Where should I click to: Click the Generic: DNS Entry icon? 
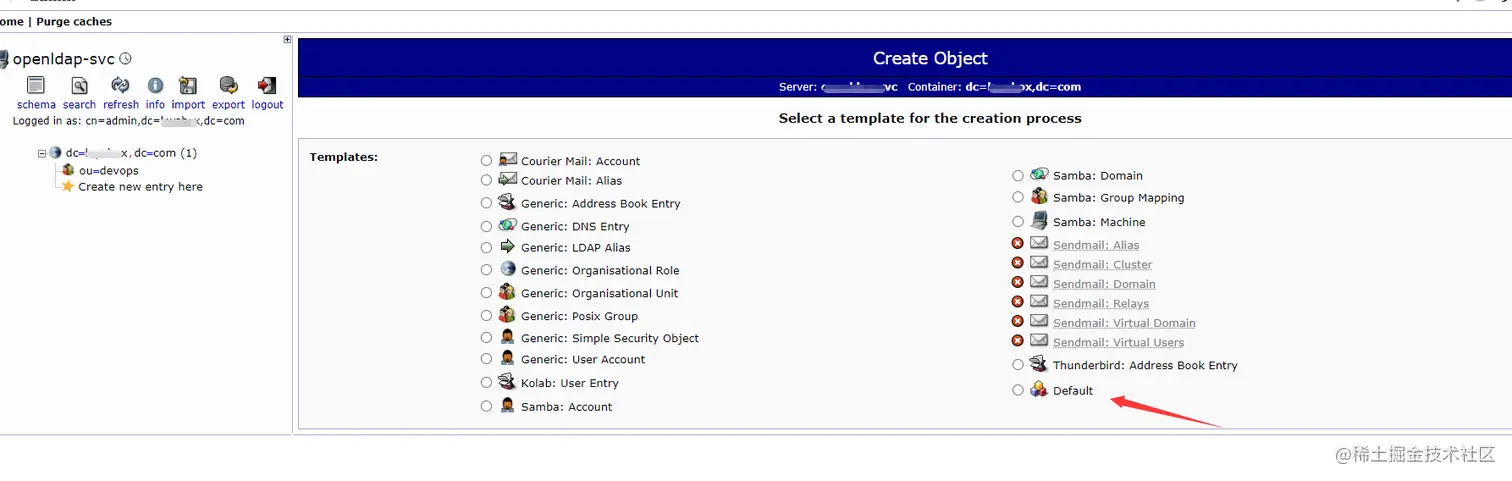[508, 225]
